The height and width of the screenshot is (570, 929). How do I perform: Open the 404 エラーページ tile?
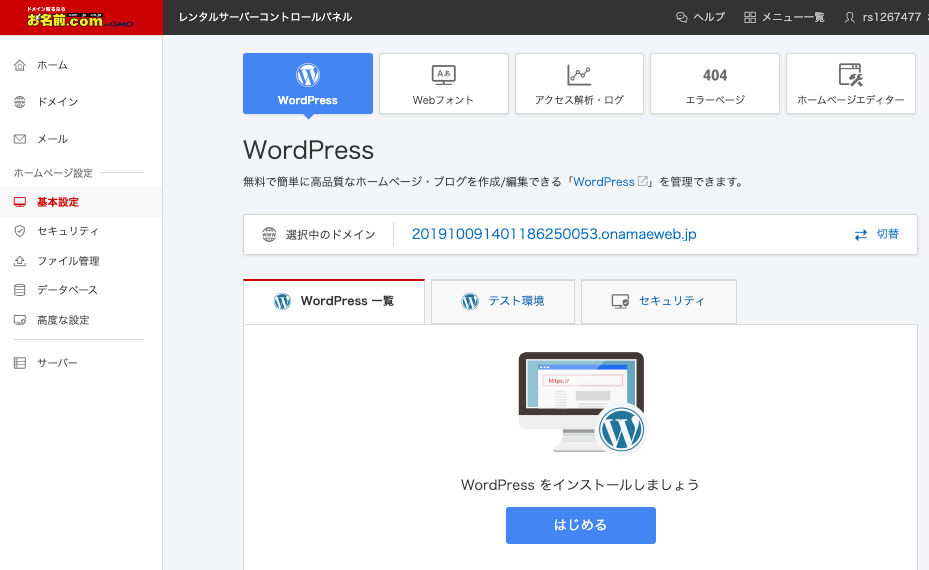[715, 84]
